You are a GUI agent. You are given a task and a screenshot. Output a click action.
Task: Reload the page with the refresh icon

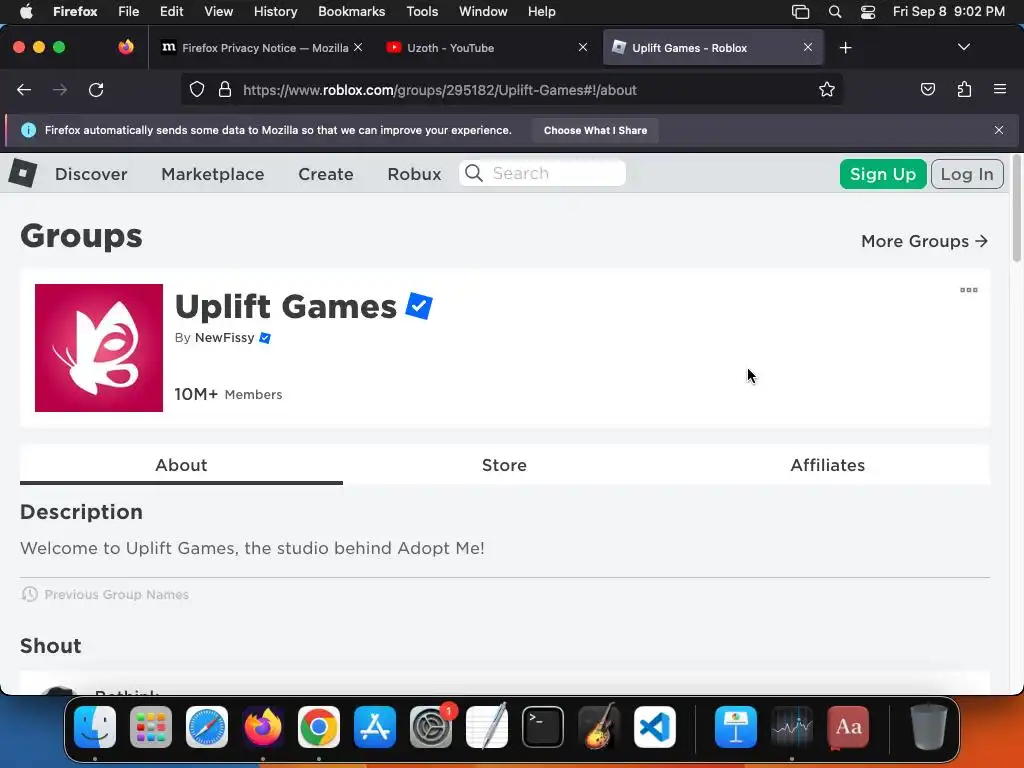[96, 89]
